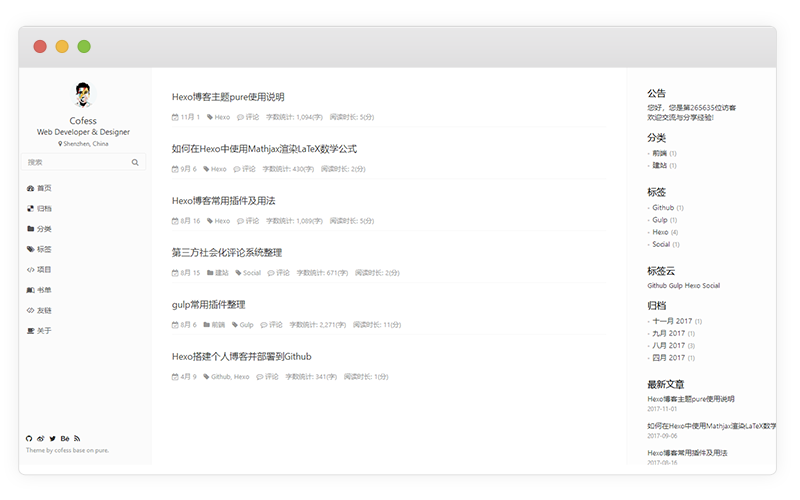
Task: Click Social in the 标签云 tag cloud
Action: tap(711, 286)
